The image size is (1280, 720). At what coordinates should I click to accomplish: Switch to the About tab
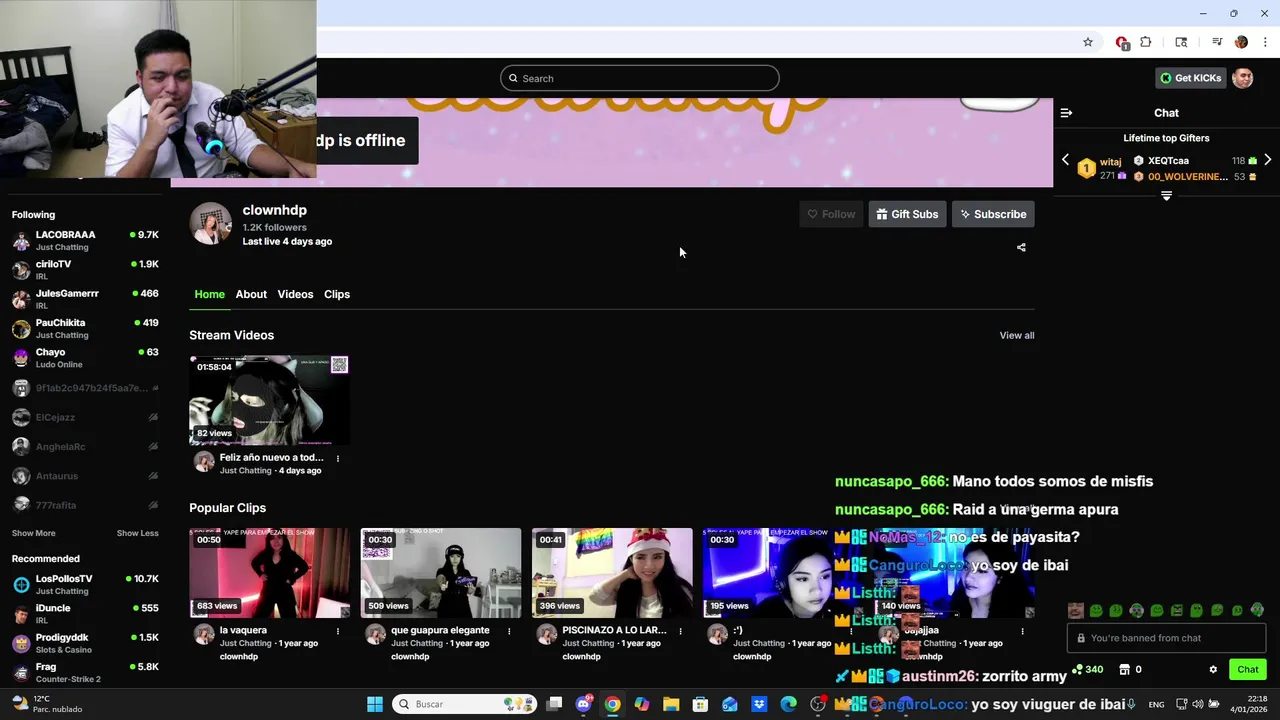(x=251, y=294)
